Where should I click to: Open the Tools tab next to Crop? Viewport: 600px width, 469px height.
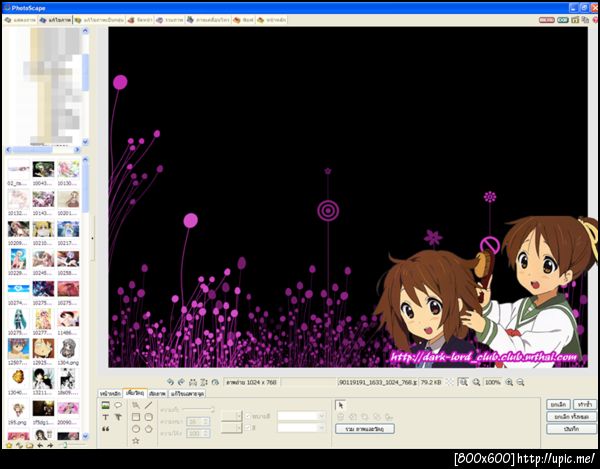(188, 393)
